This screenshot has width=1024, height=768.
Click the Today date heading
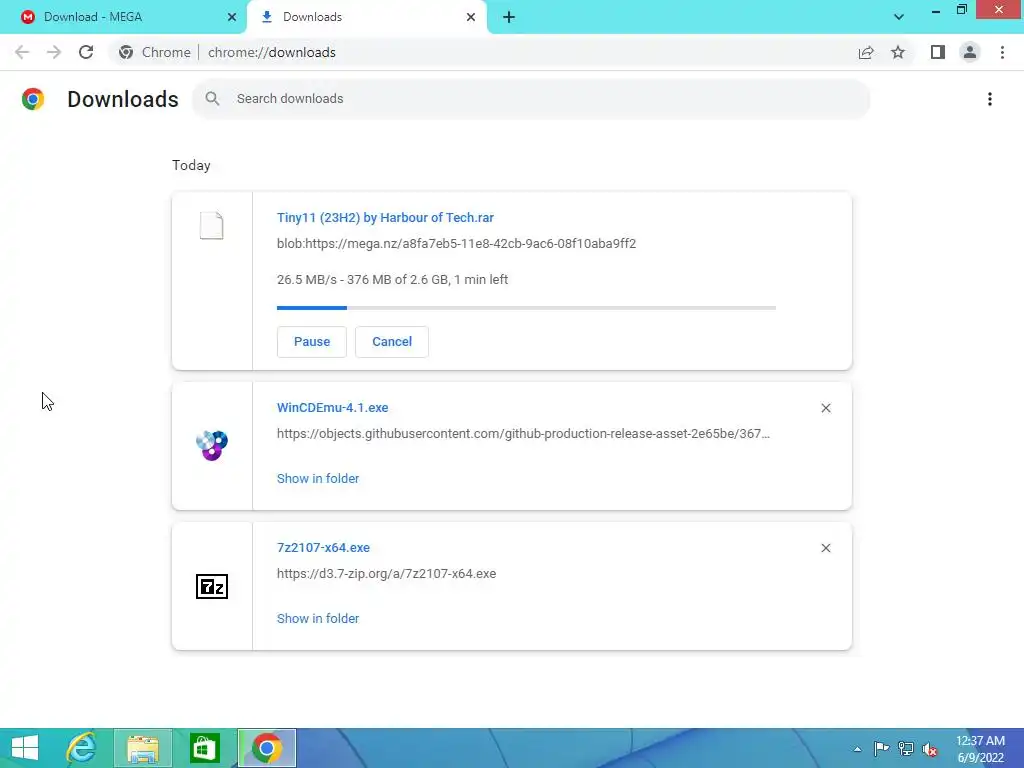coord(191,165)
